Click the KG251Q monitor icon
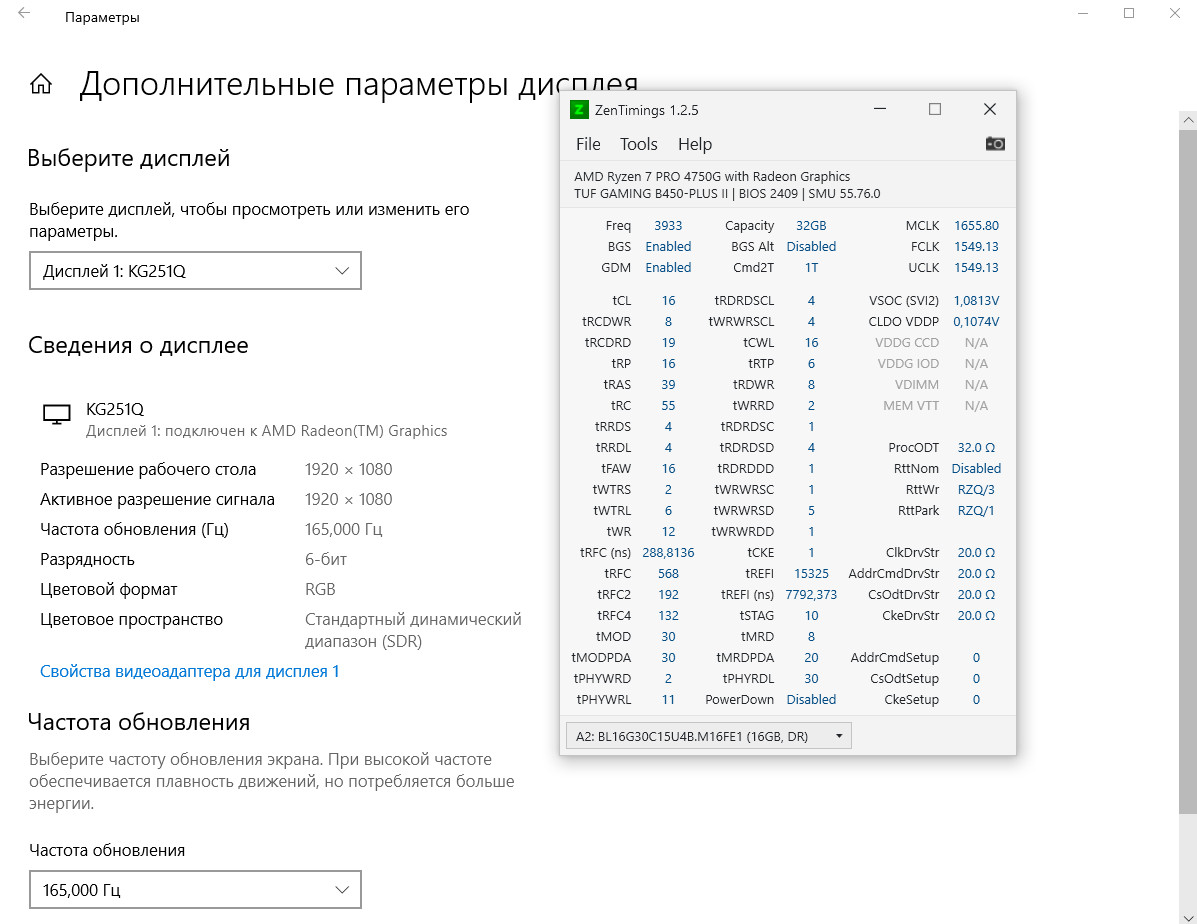The image size is (1197, 924). point(56,415)
